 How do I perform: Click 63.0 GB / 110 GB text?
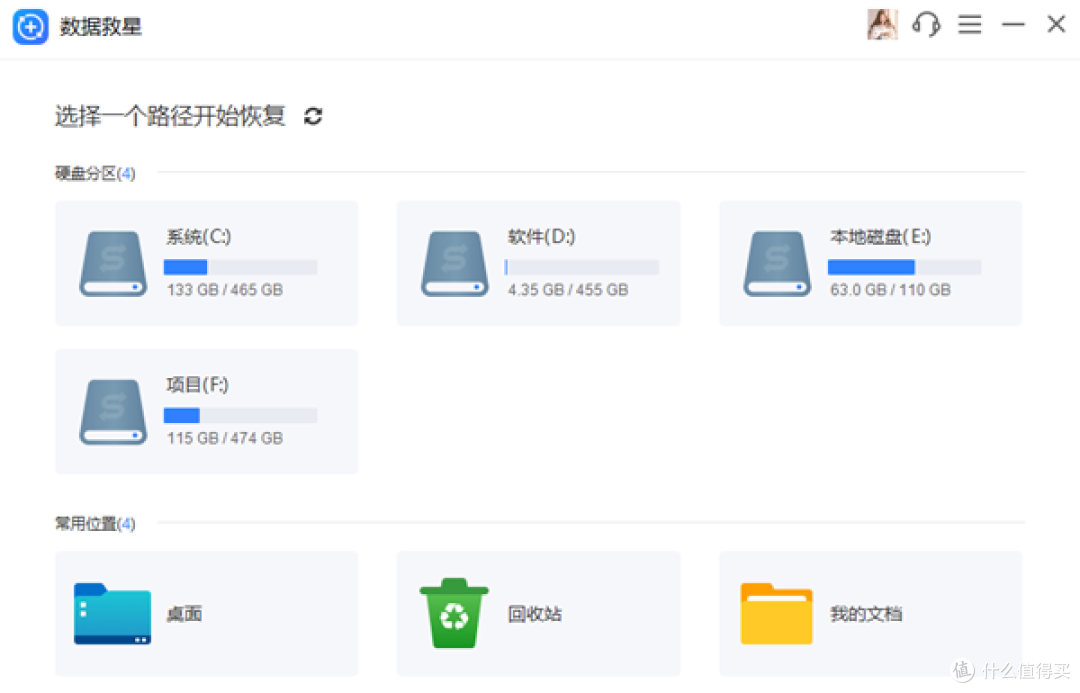(x=891, y=290)
